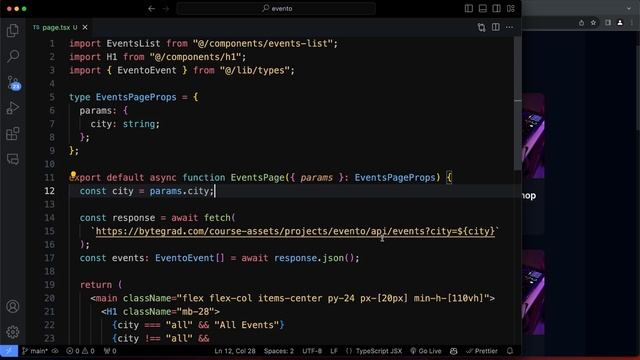Viewport: 640px width, 360px height.
Task: Open the bytegrad.com events API link
Action: [x=295, y=231]
